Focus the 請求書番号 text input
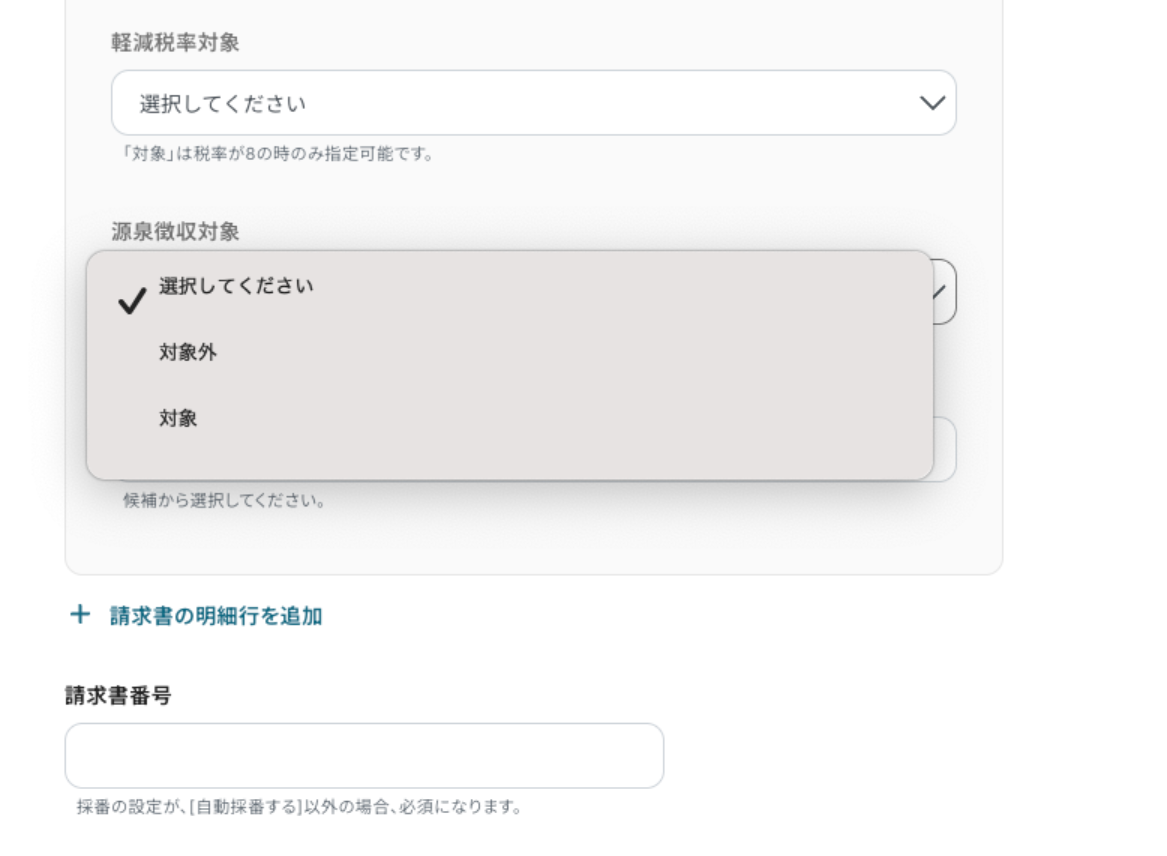This screenshot has width=1167, height=856. pyautogui.click(x=364, y=756)
